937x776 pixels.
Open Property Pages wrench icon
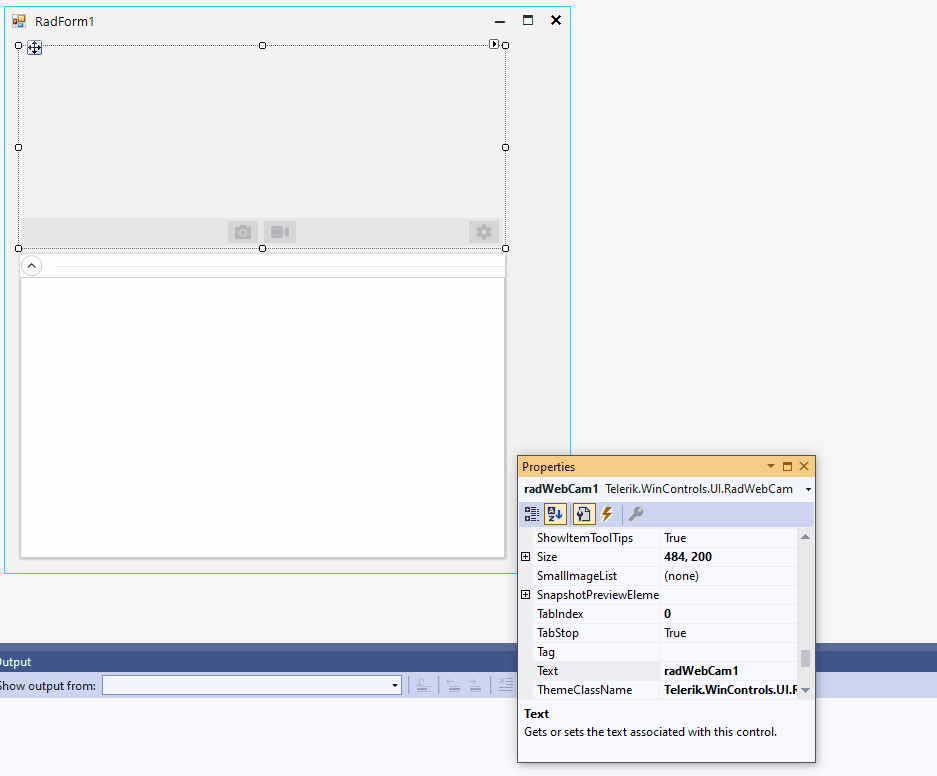pos(636,514)
